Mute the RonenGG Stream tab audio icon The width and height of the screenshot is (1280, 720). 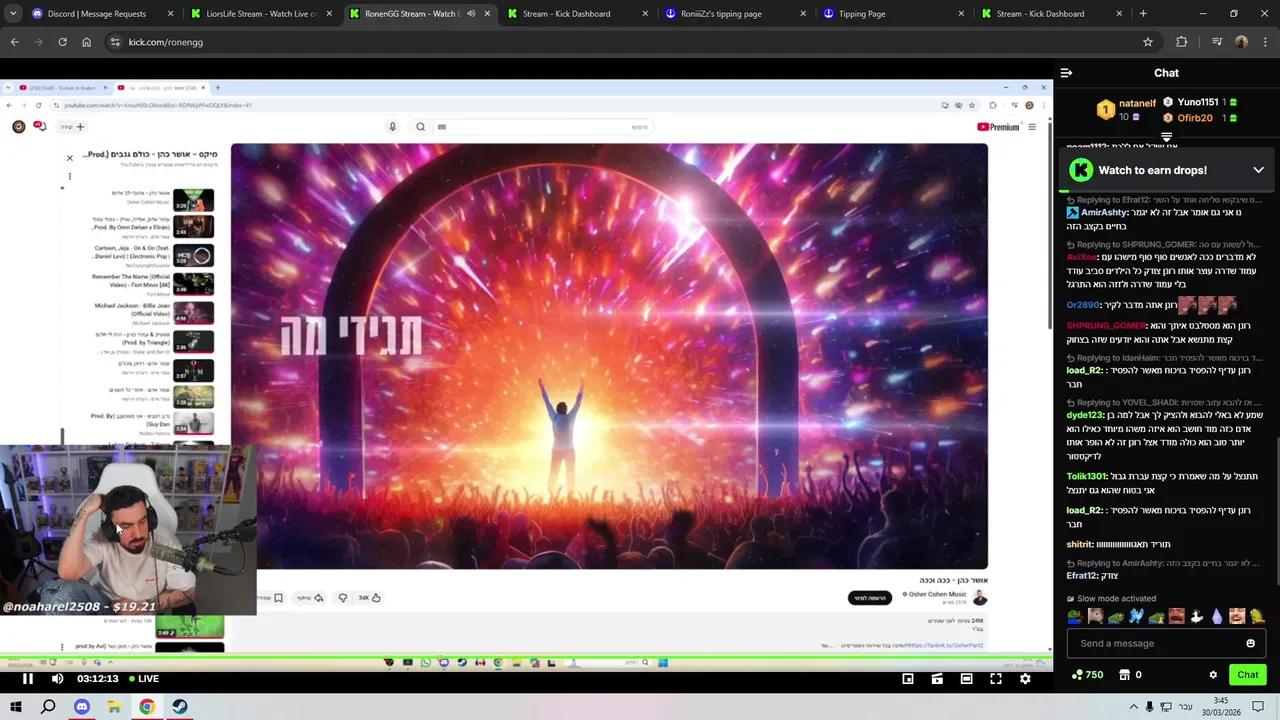pos(471,14)
